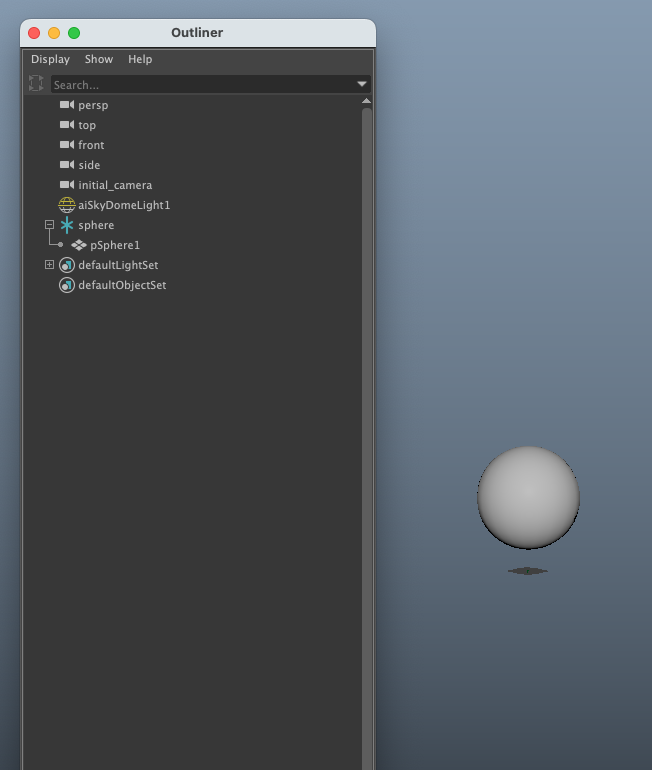Click the Outliner scroll-up arrow

366,101
